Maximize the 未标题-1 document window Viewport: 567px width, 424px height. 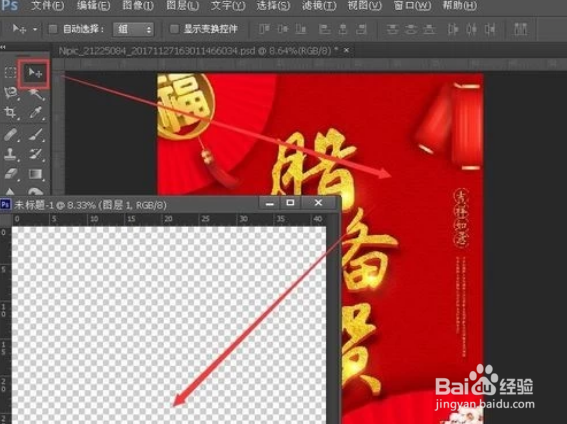[x=290, y=203]
